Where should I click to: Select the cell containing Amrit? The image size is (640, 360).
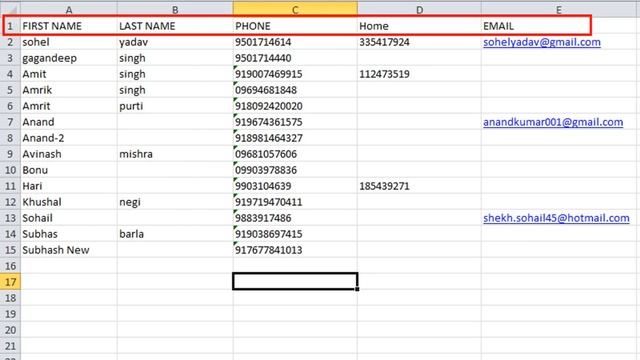69,106
